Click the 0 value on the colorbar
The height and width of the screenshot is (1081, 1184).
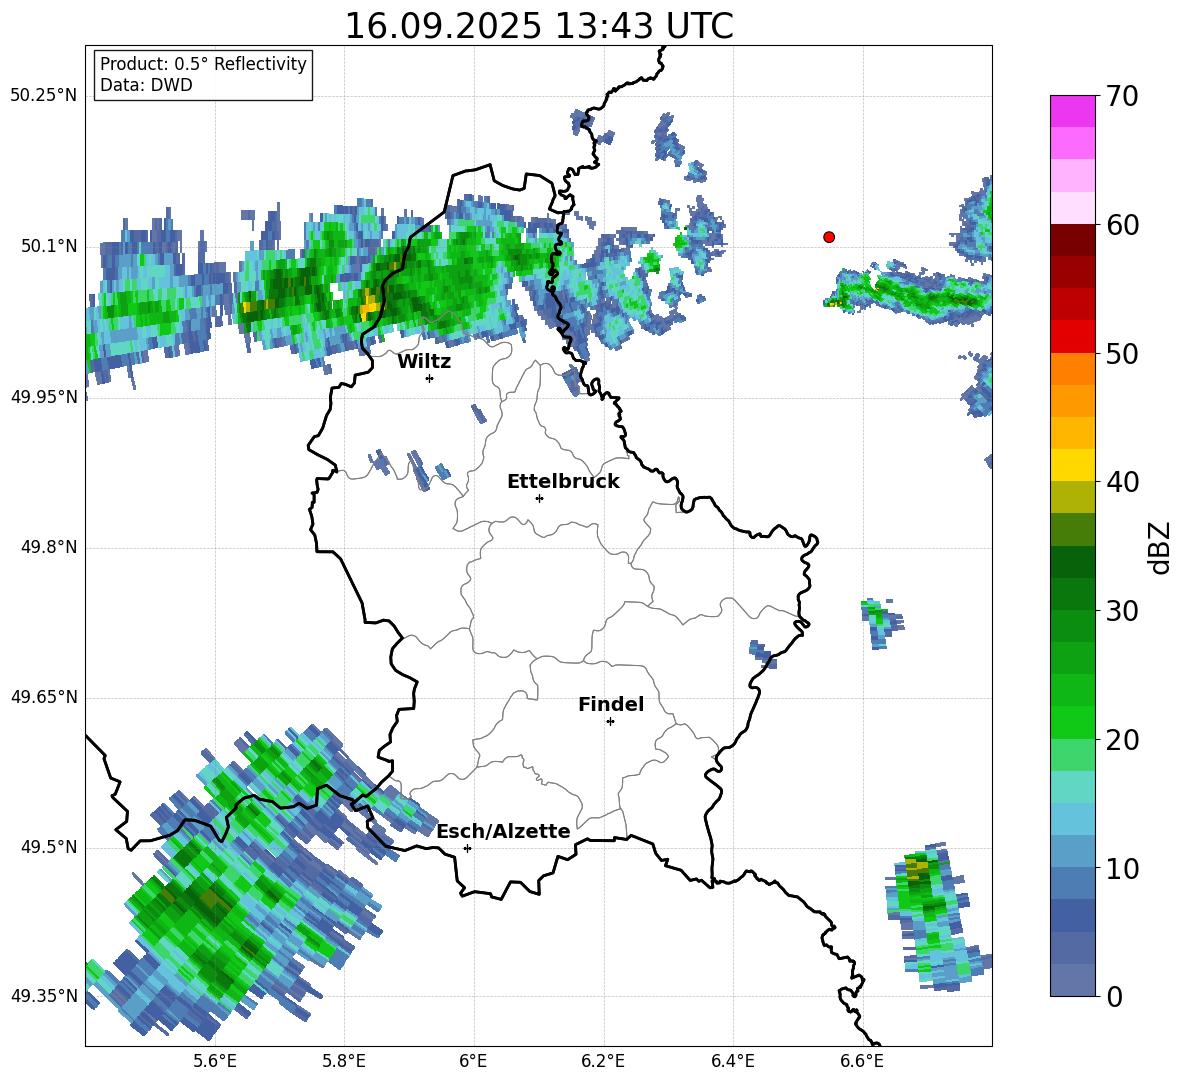(1114, 996)
